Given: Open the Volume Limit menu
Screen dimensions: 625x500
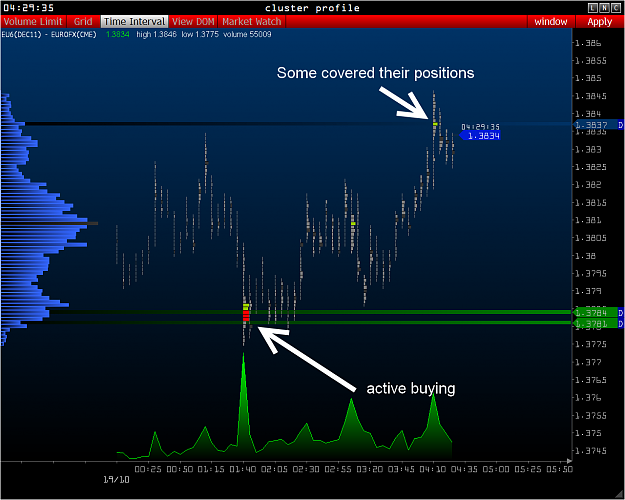Looking at the screenshot, I should click(x=33, y=22).
